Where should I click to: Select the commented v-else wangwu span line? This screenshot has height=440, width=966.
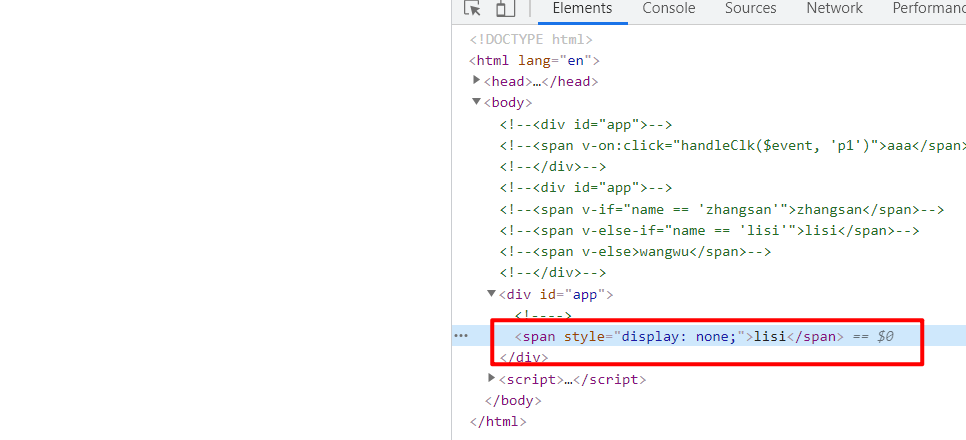click(635, 251)
